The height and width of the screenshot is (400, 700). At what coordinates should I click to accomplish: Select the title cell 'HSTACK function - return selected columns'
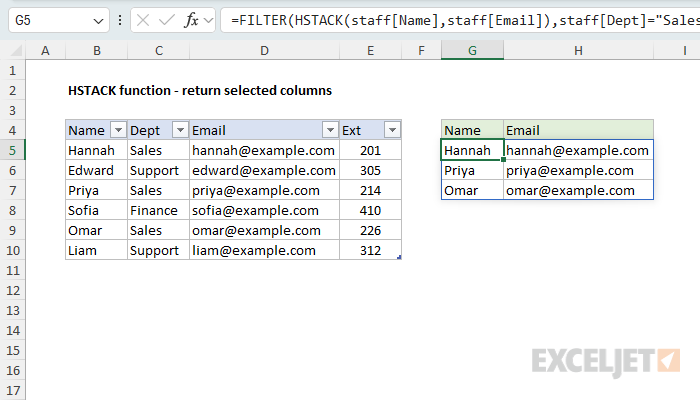point(200,91)
